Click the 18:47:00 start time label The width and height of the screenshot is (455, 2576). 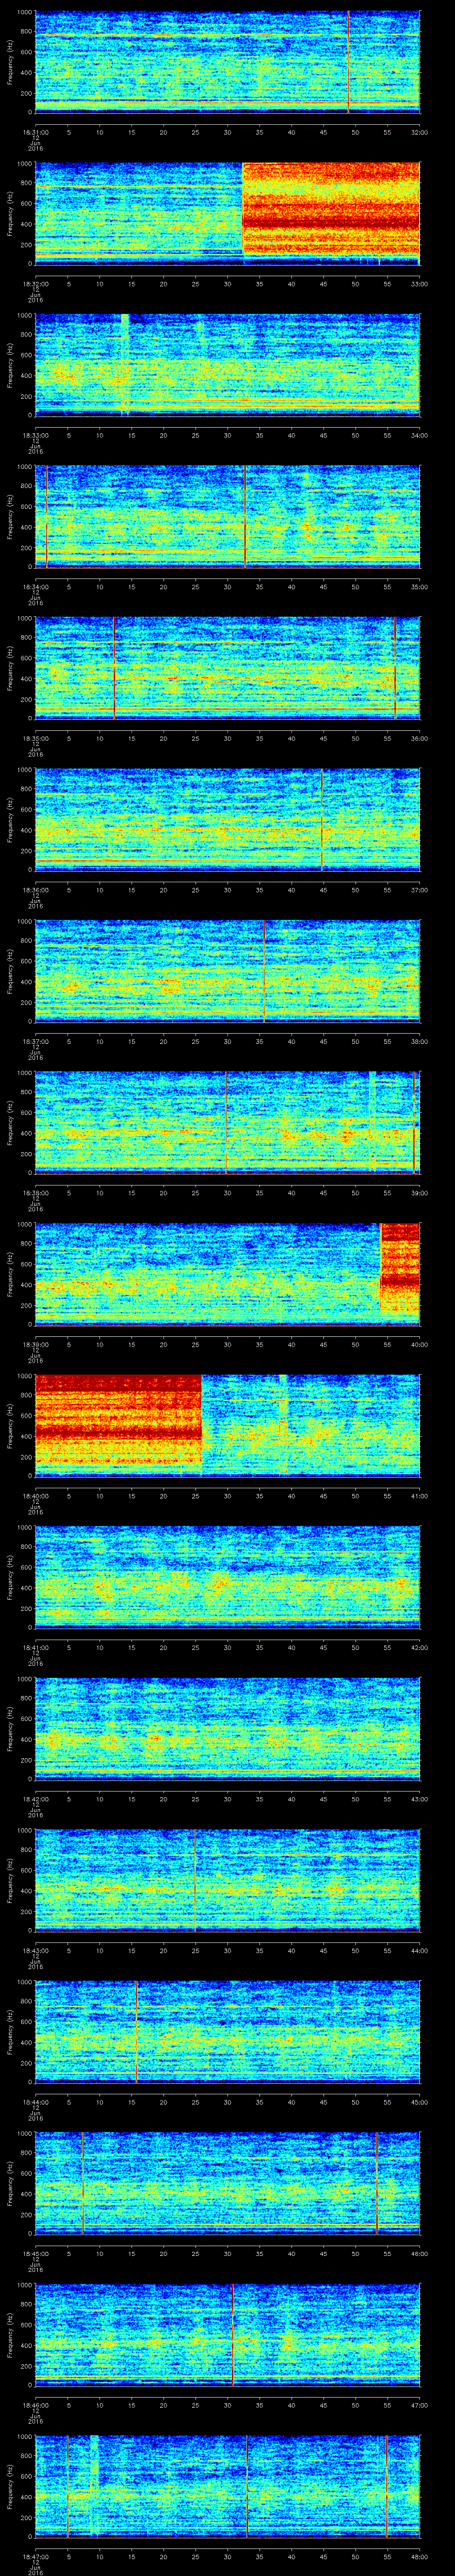click(36, 2556)
